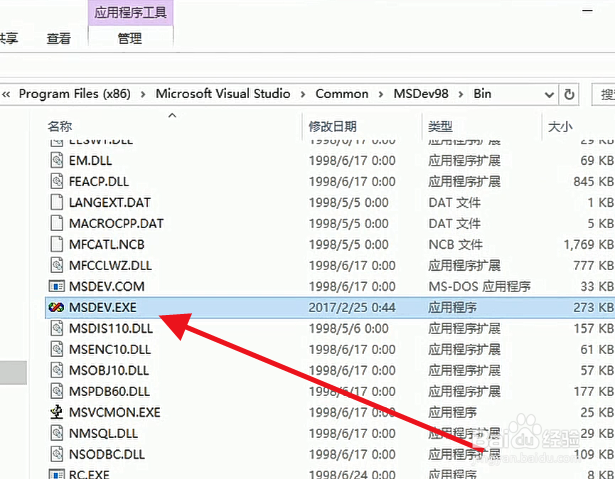Screen dimensions: 615x479
Task: Expand the arrow after Program Files (x86)
Action: (x=143, y=95)
